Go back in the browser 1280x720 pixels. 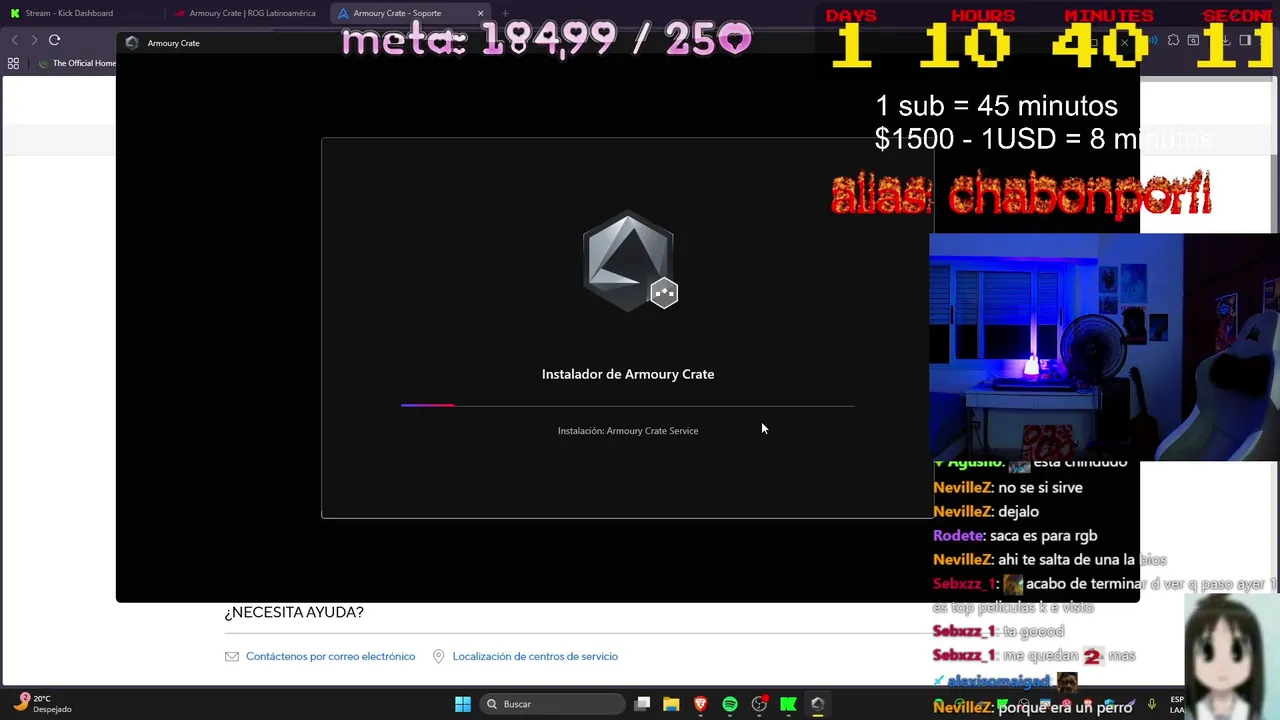[x=14, y=40]
